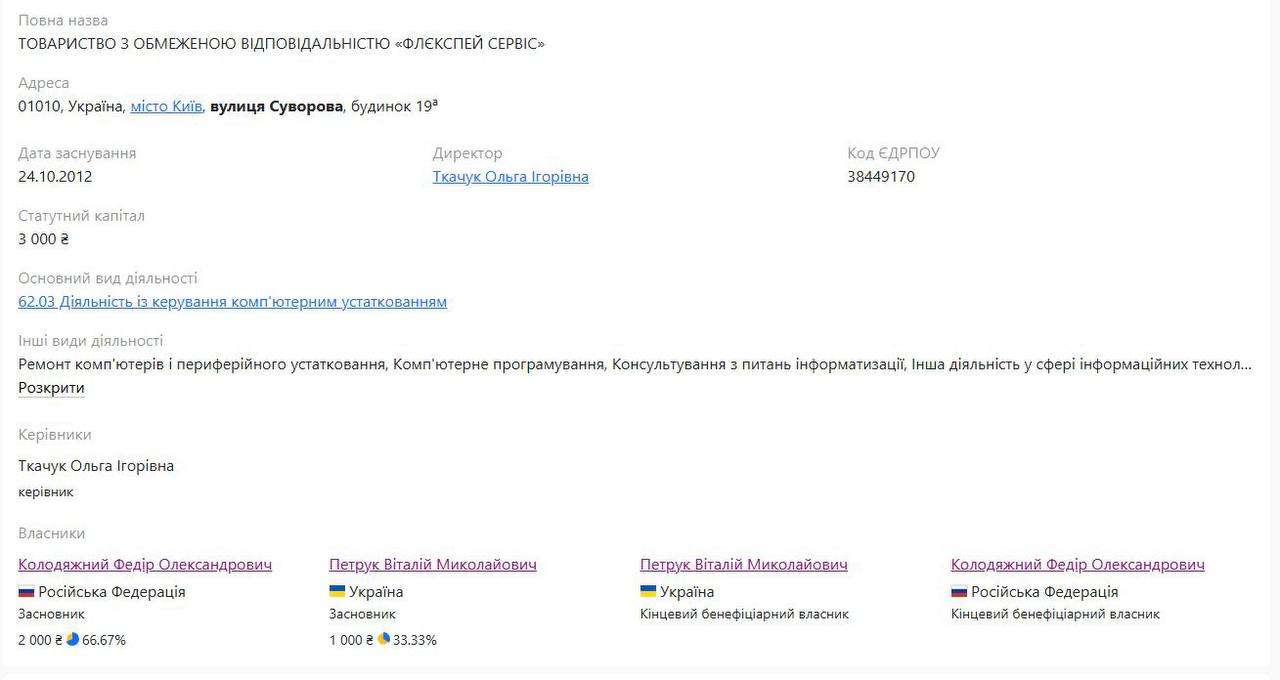Click the founding date 24.10.2012

tap(55, 177)
